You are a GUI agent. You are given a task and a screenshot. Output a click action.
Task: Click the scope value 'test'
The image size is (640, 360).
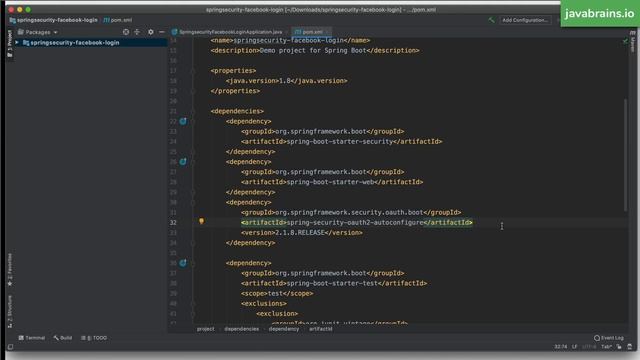275,293
